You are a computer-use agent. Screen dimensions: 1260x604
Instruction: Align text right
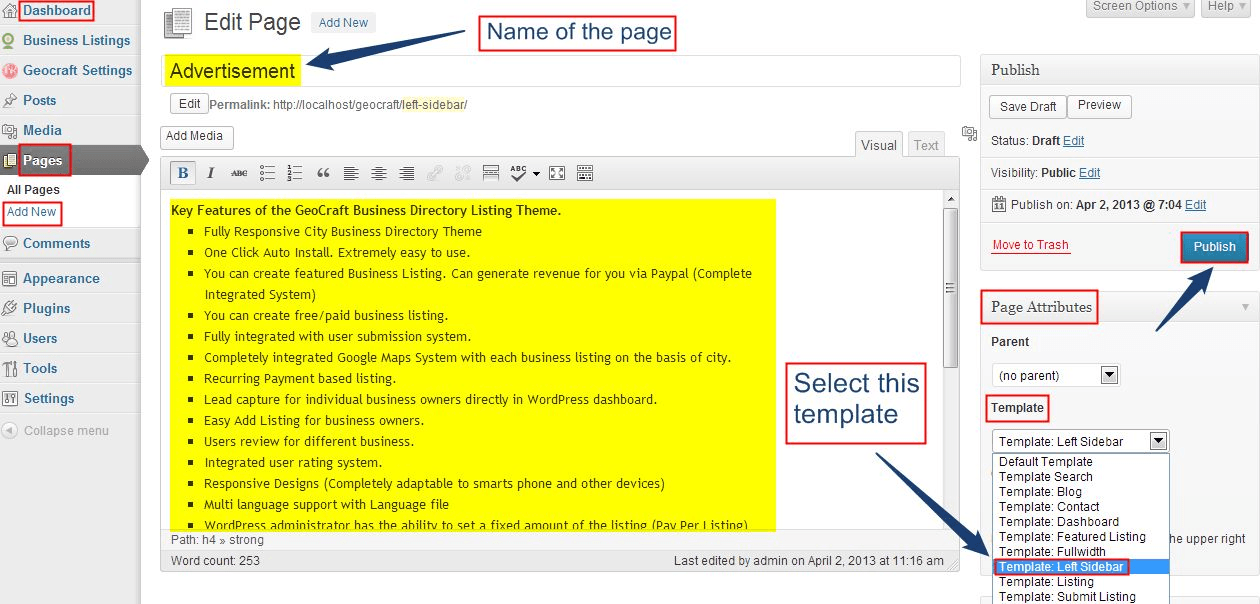[x=407, y=173]
